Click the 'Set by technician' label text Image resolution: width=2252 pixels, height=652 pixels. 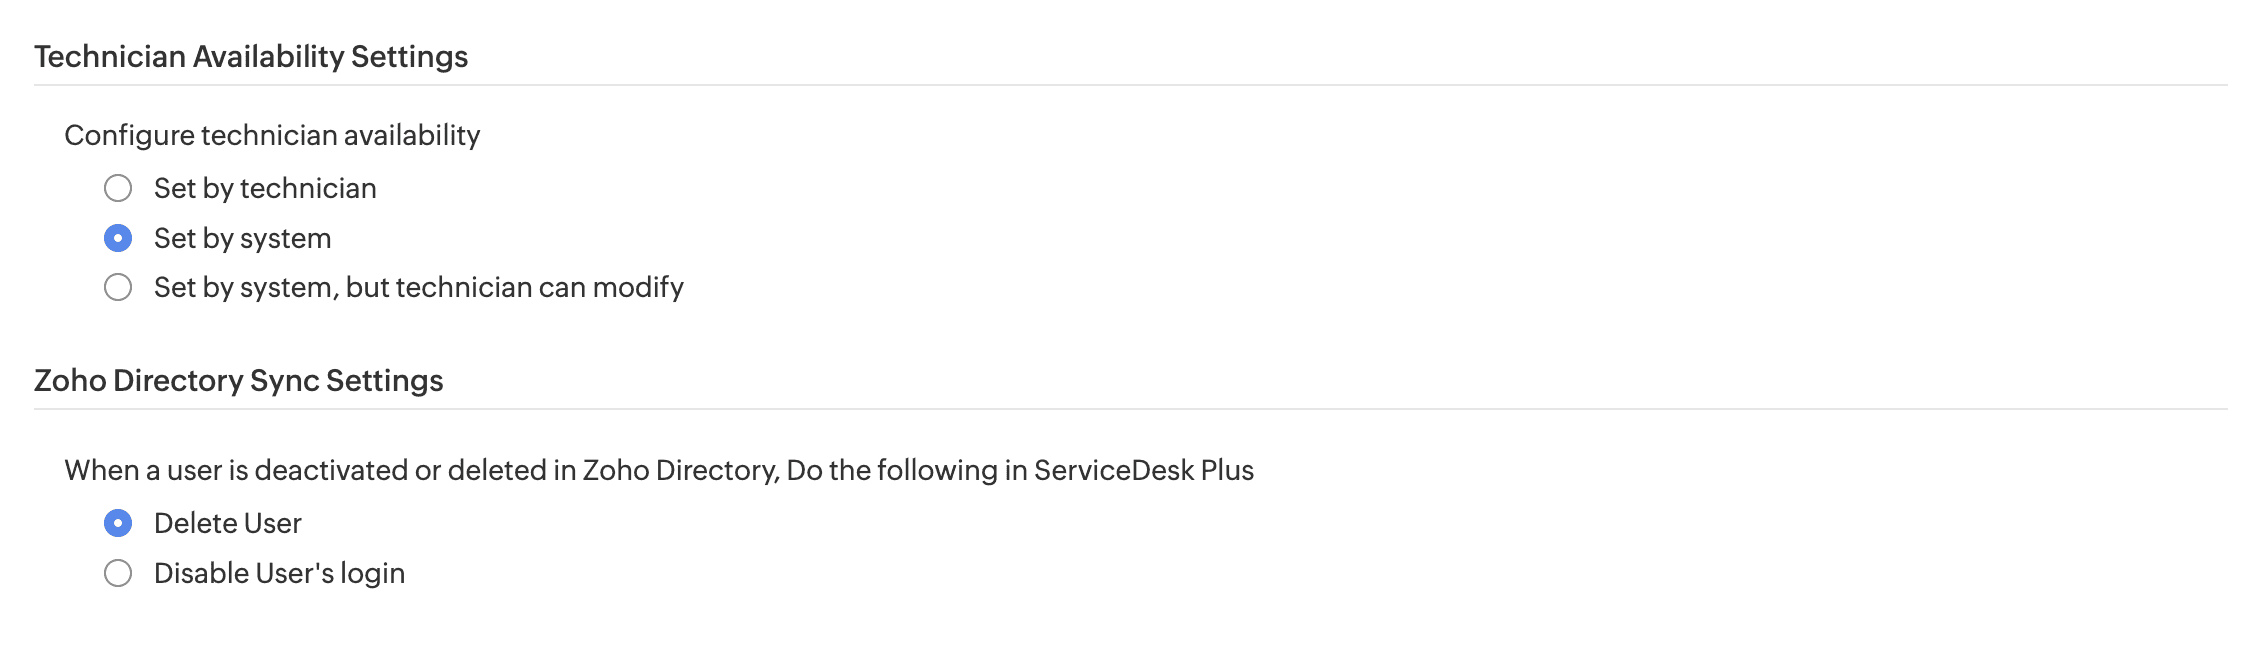(x=265, y=188)
